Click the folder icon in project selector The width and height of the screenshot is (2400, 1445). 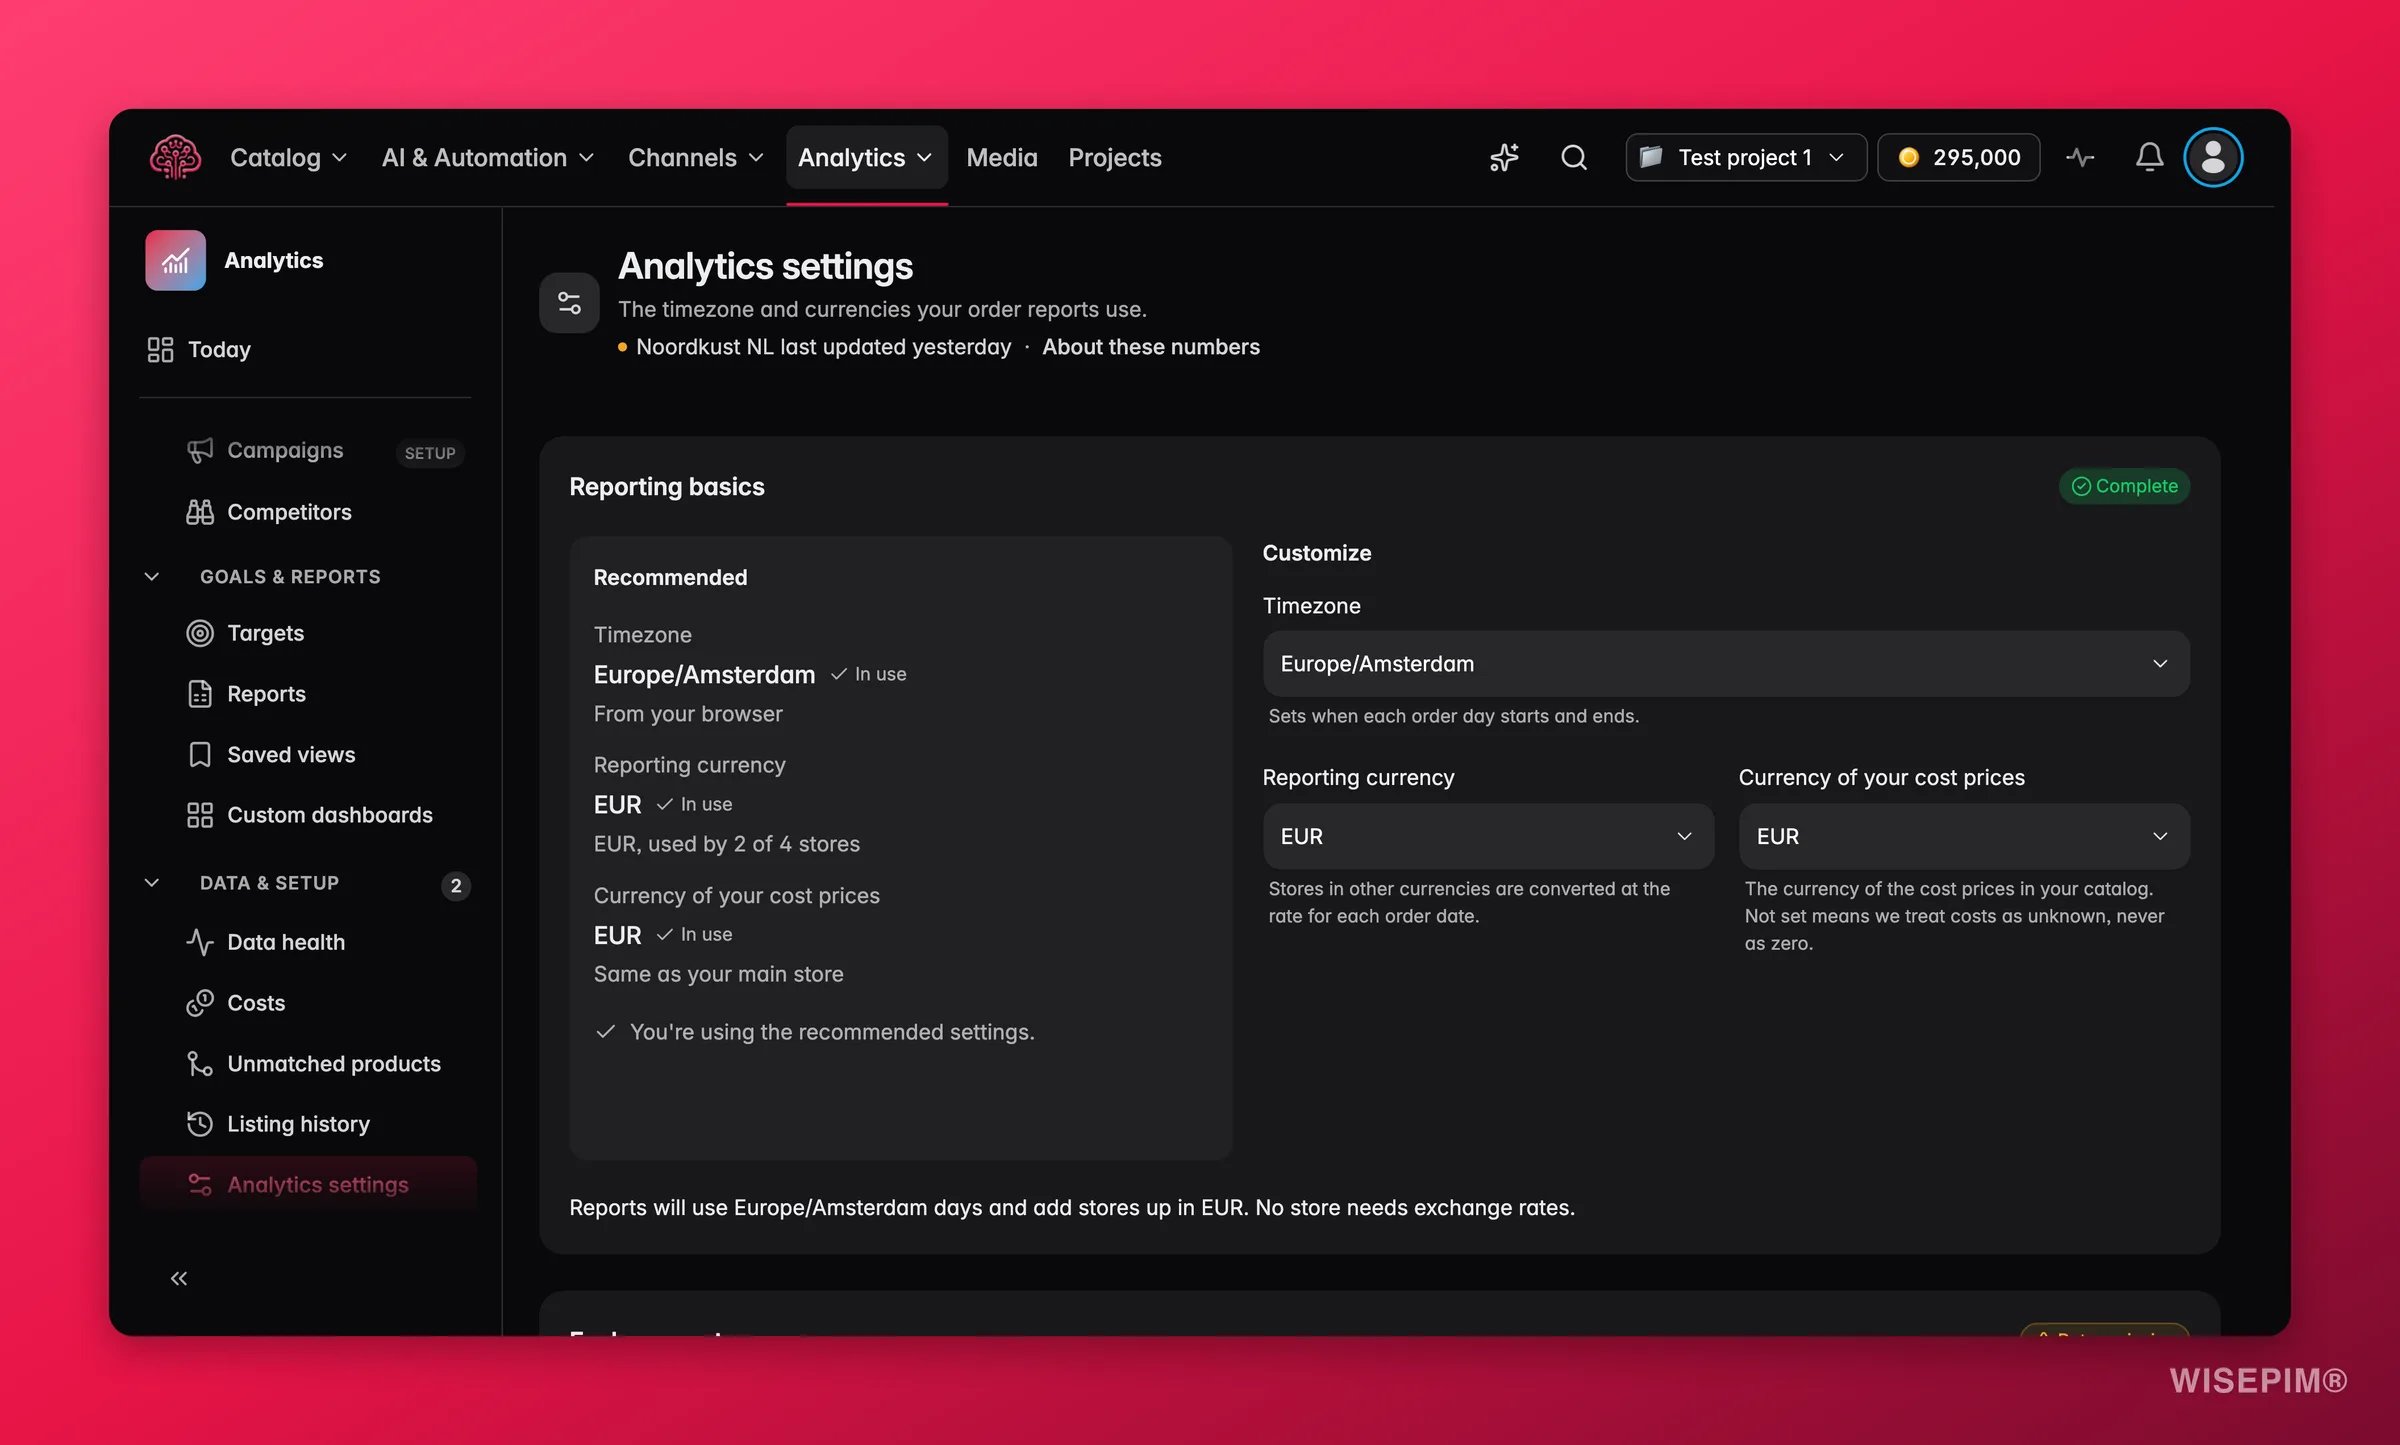click(1651, 157)
